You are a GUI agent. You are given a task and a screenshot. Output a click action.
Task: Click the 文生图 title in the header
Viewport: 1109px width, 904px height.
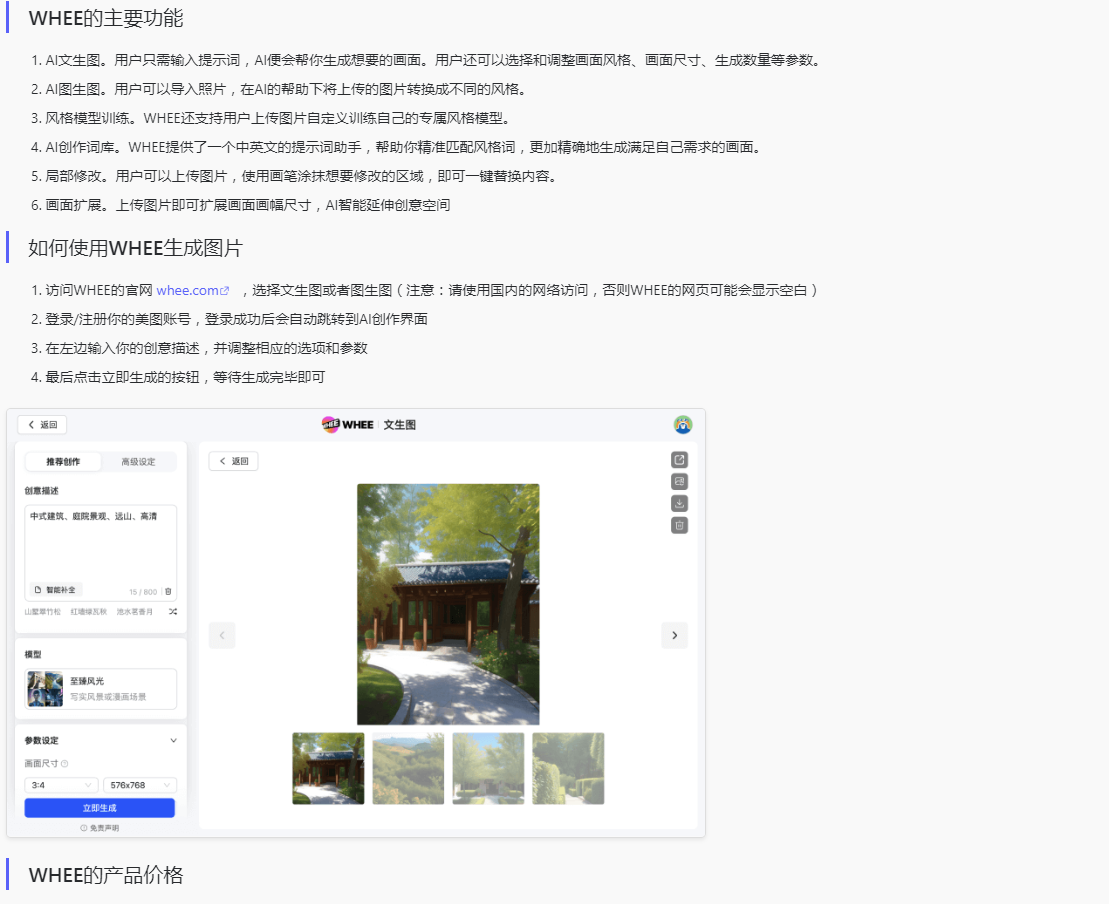pyautogui.click(x=400, y=424)
